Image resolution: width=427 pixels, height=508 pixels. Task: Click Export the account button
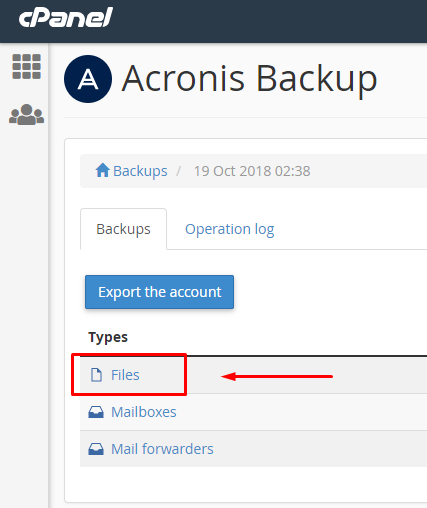(159, 292)
